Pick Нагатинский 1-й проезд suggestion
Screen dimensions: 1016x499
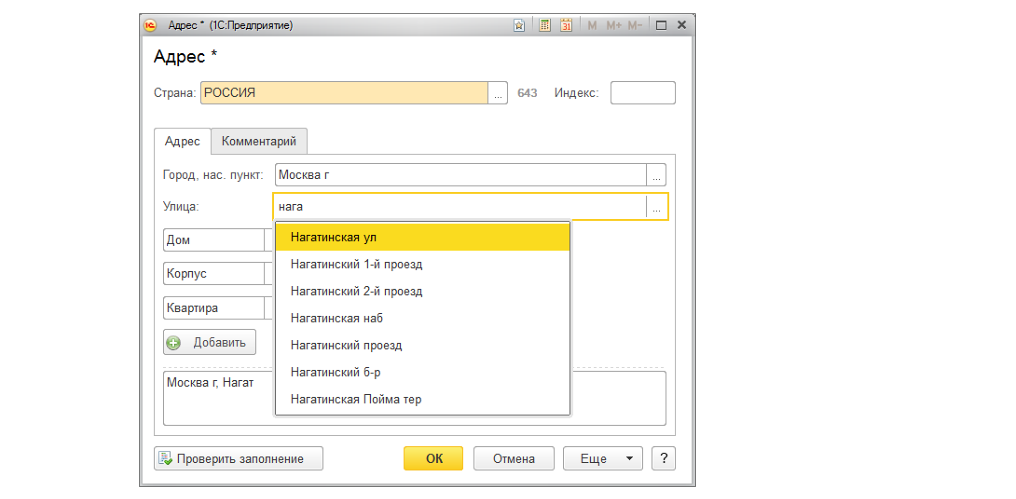pos(356,264)
